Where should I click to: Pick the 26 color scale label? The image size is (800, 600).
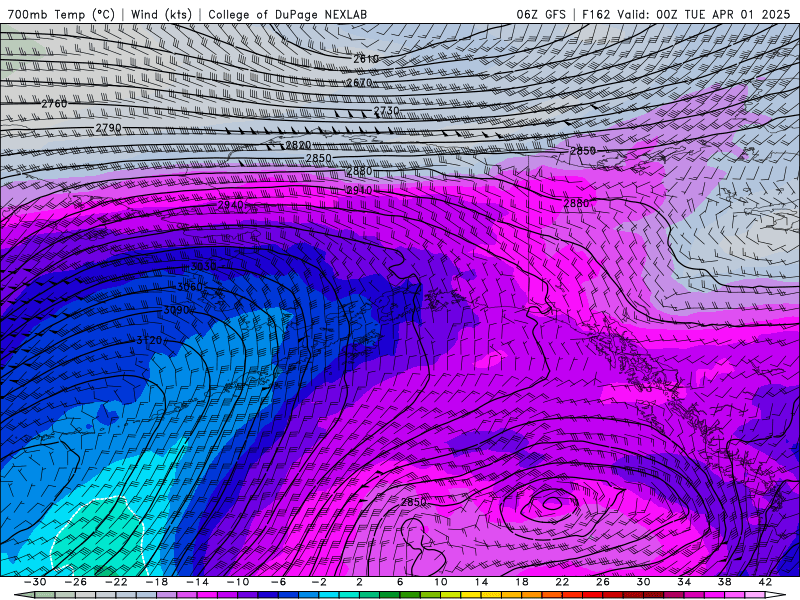(603, 582)
